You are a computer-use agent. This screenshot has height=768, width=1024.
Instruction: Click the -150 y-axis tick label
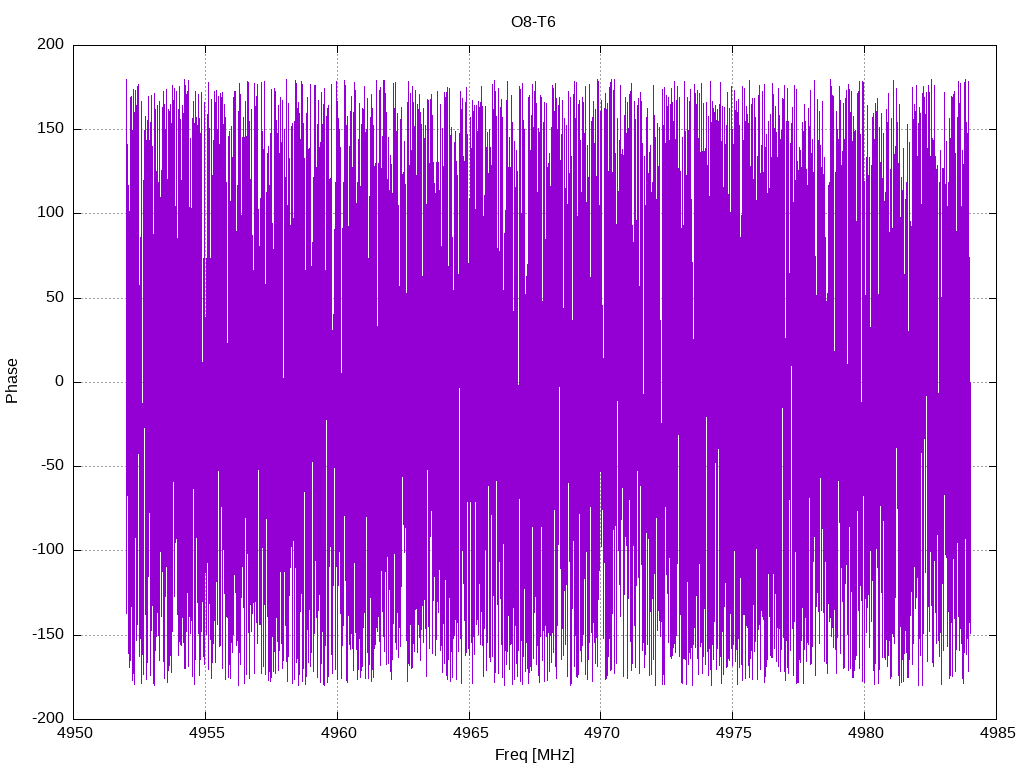click(48, 634)
